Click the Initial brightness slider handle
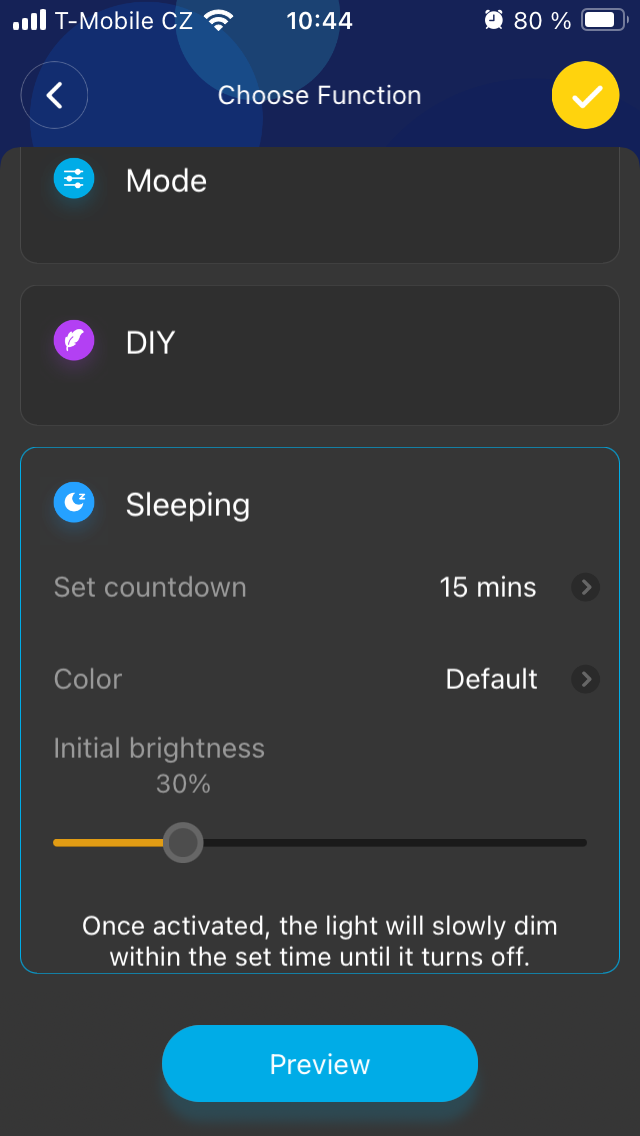The image size is (640, 1136). point(183,843)
